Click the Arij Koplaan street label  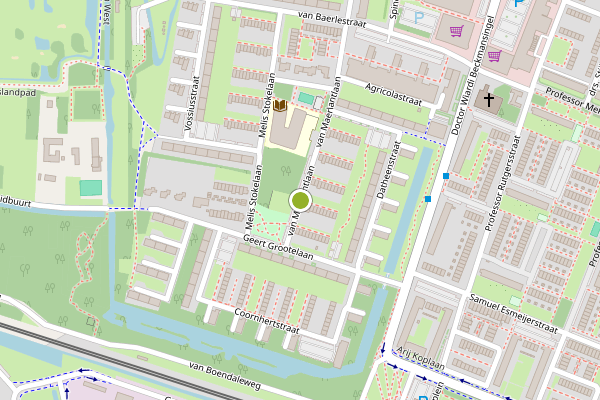[x=420, y=358]
